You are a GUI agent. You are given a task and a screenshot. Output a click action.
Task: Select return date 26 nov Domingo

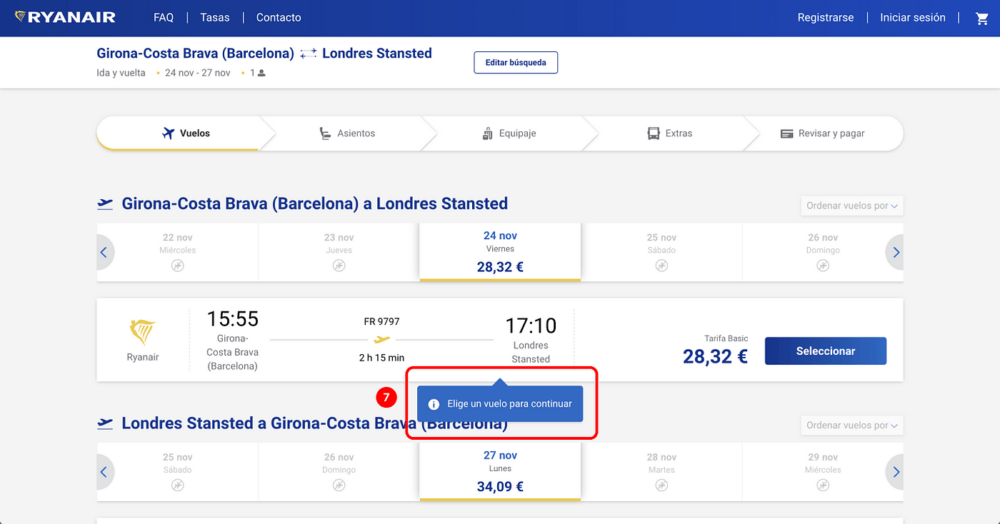point(339,472)
